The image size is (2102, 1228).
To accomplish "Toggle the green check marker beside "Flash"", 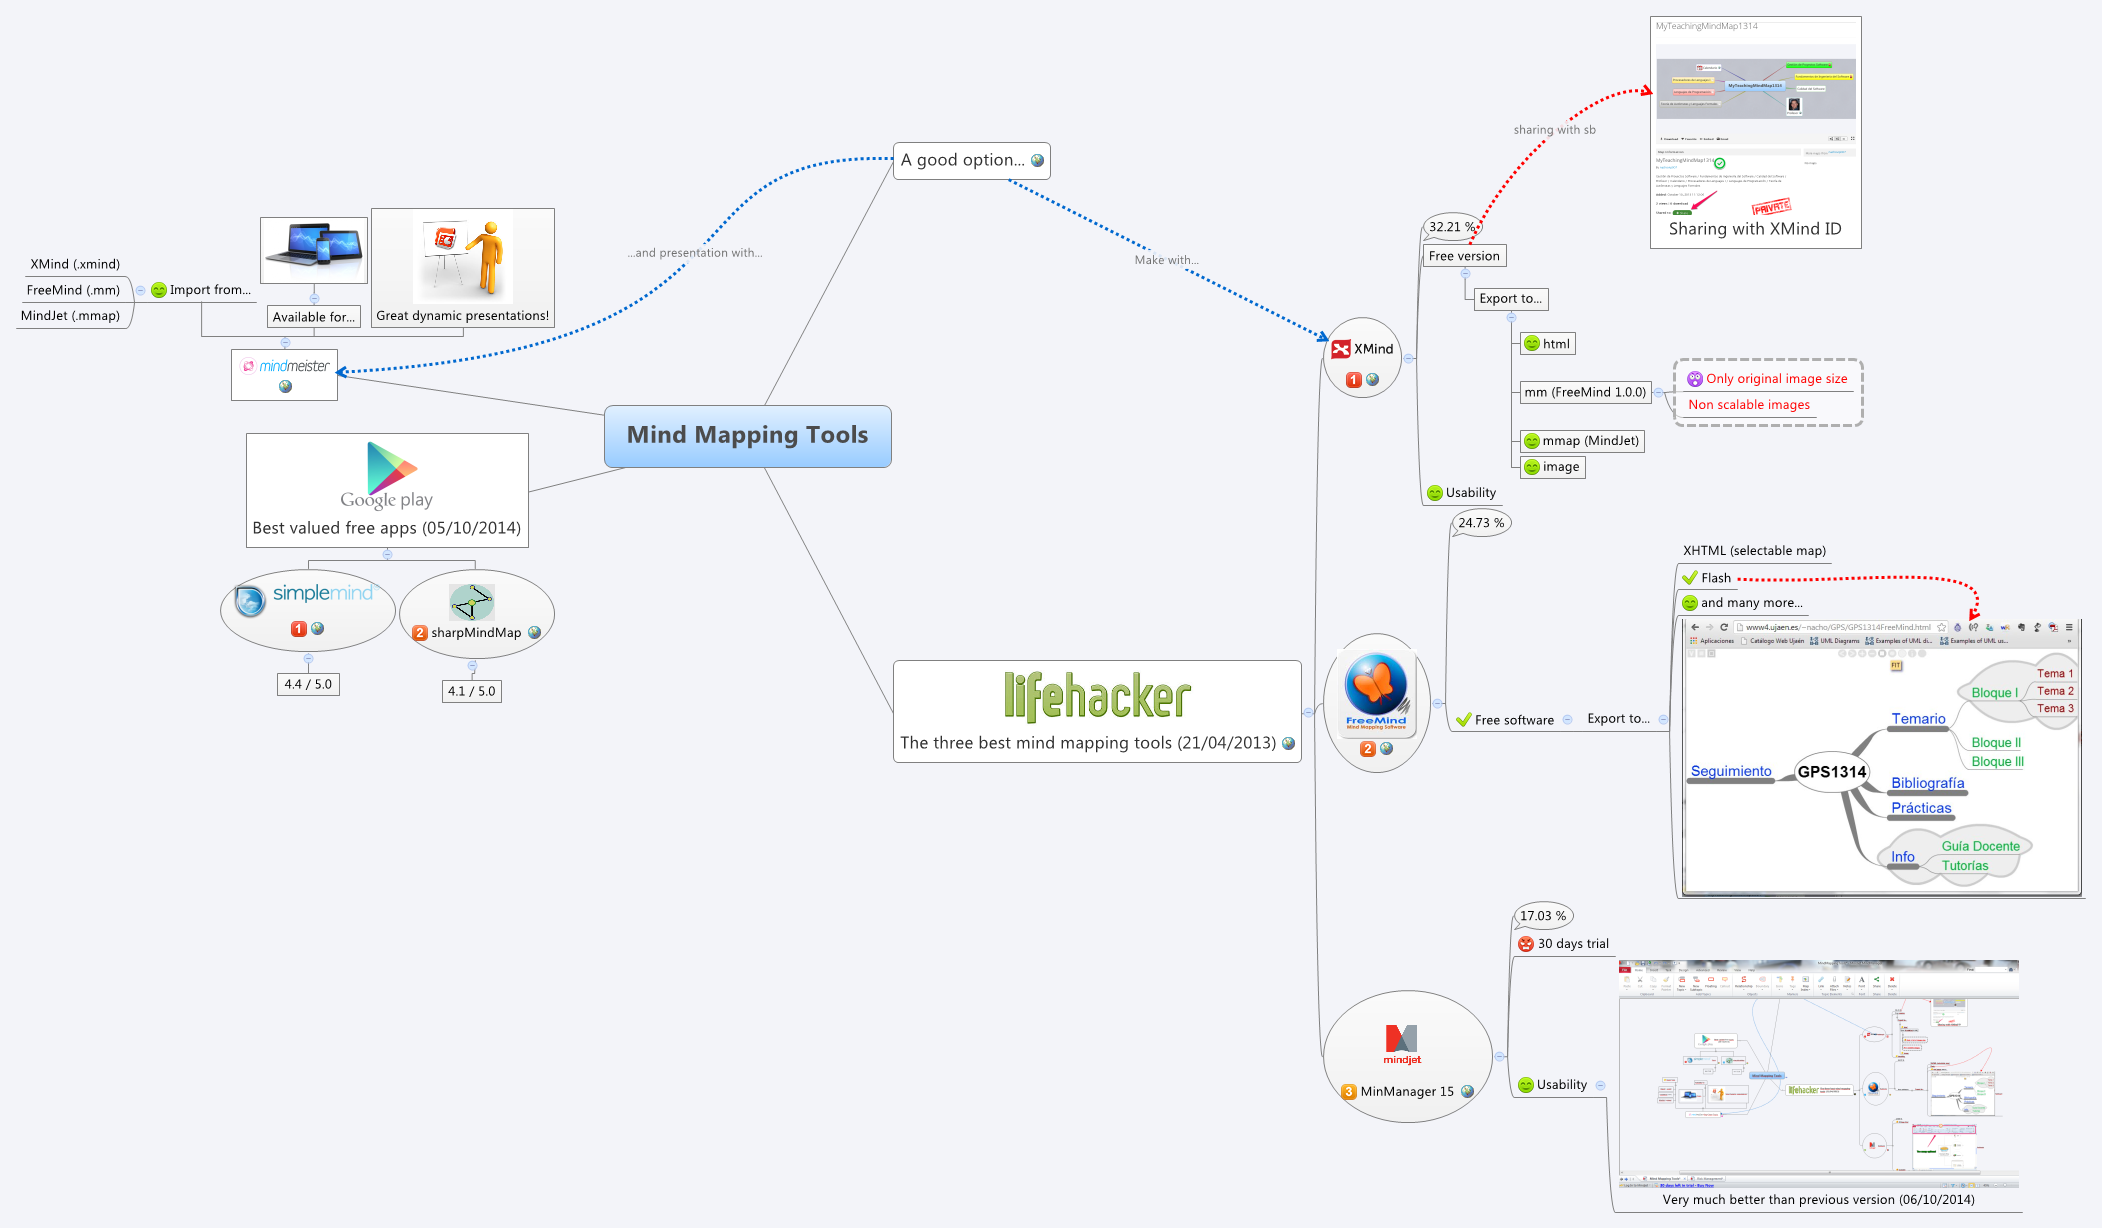I will pos(1691,577).
